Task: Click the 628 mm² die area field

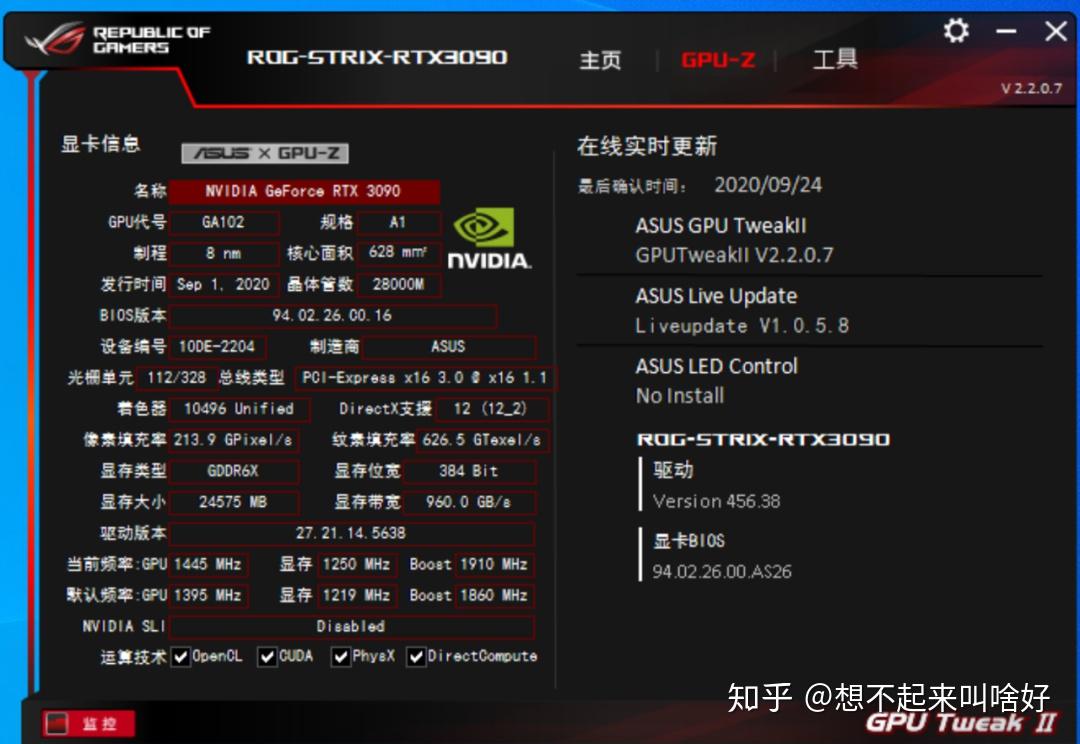Action: click(x=398, y=253)
